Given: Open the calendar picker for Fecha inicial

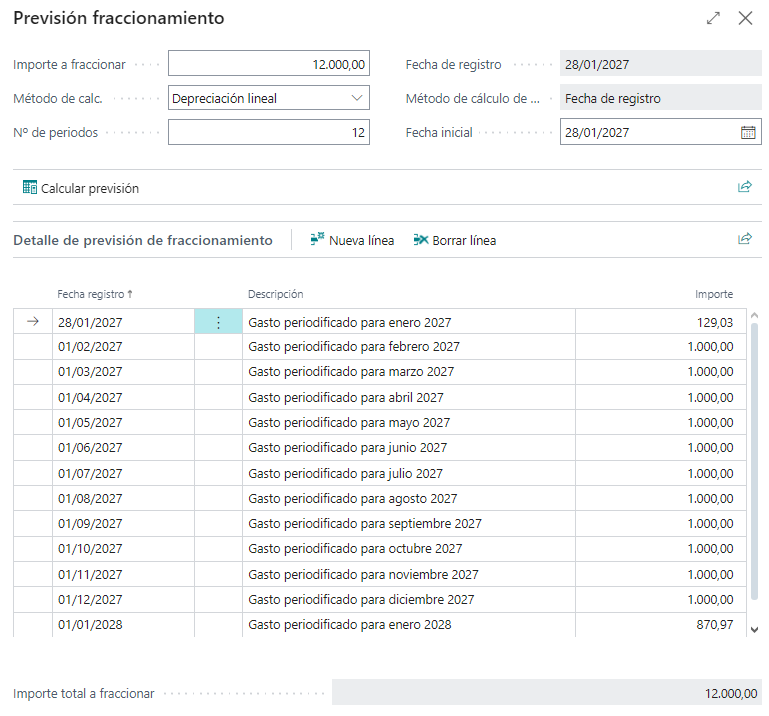Looking at the screenshot, I should click(x=747, y=132).
